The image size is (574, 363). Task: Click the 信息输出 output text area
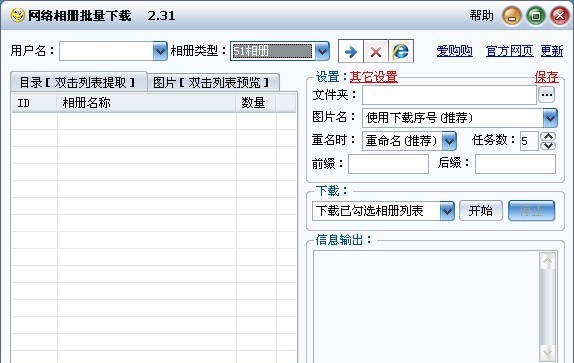(x=426, y=307)
